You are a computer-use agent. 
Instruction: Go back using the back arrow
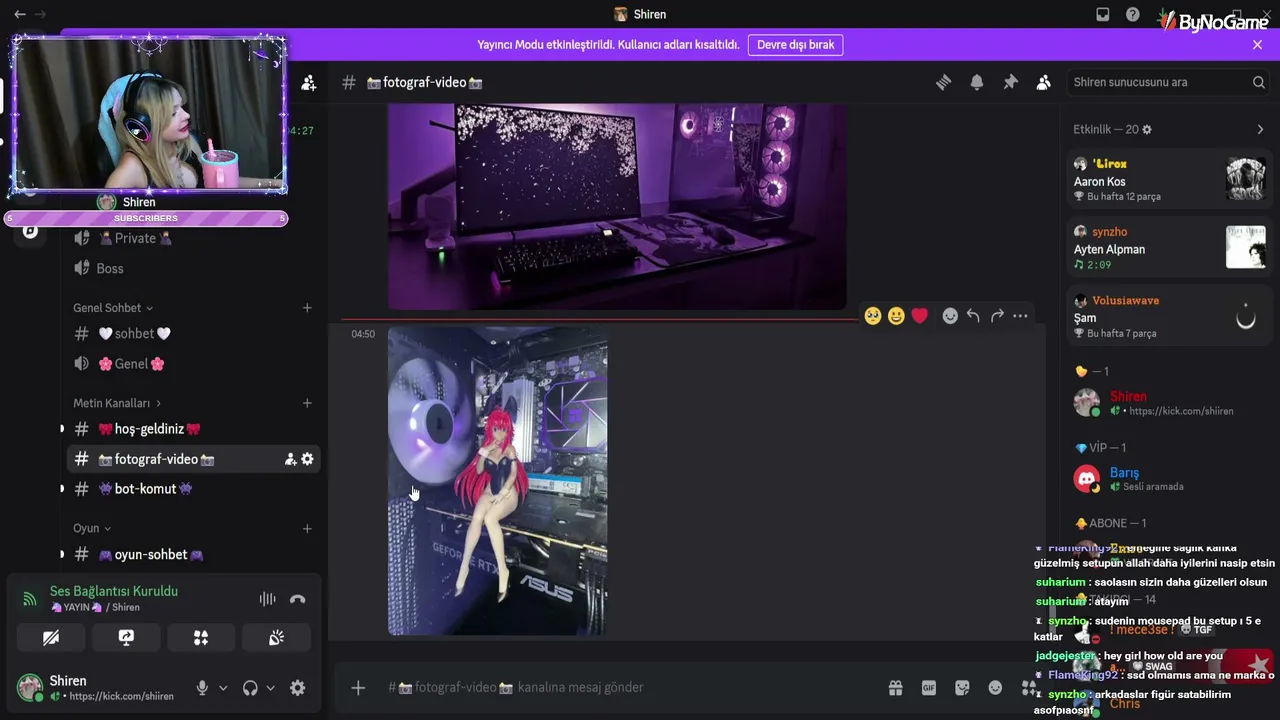(20, 14)
